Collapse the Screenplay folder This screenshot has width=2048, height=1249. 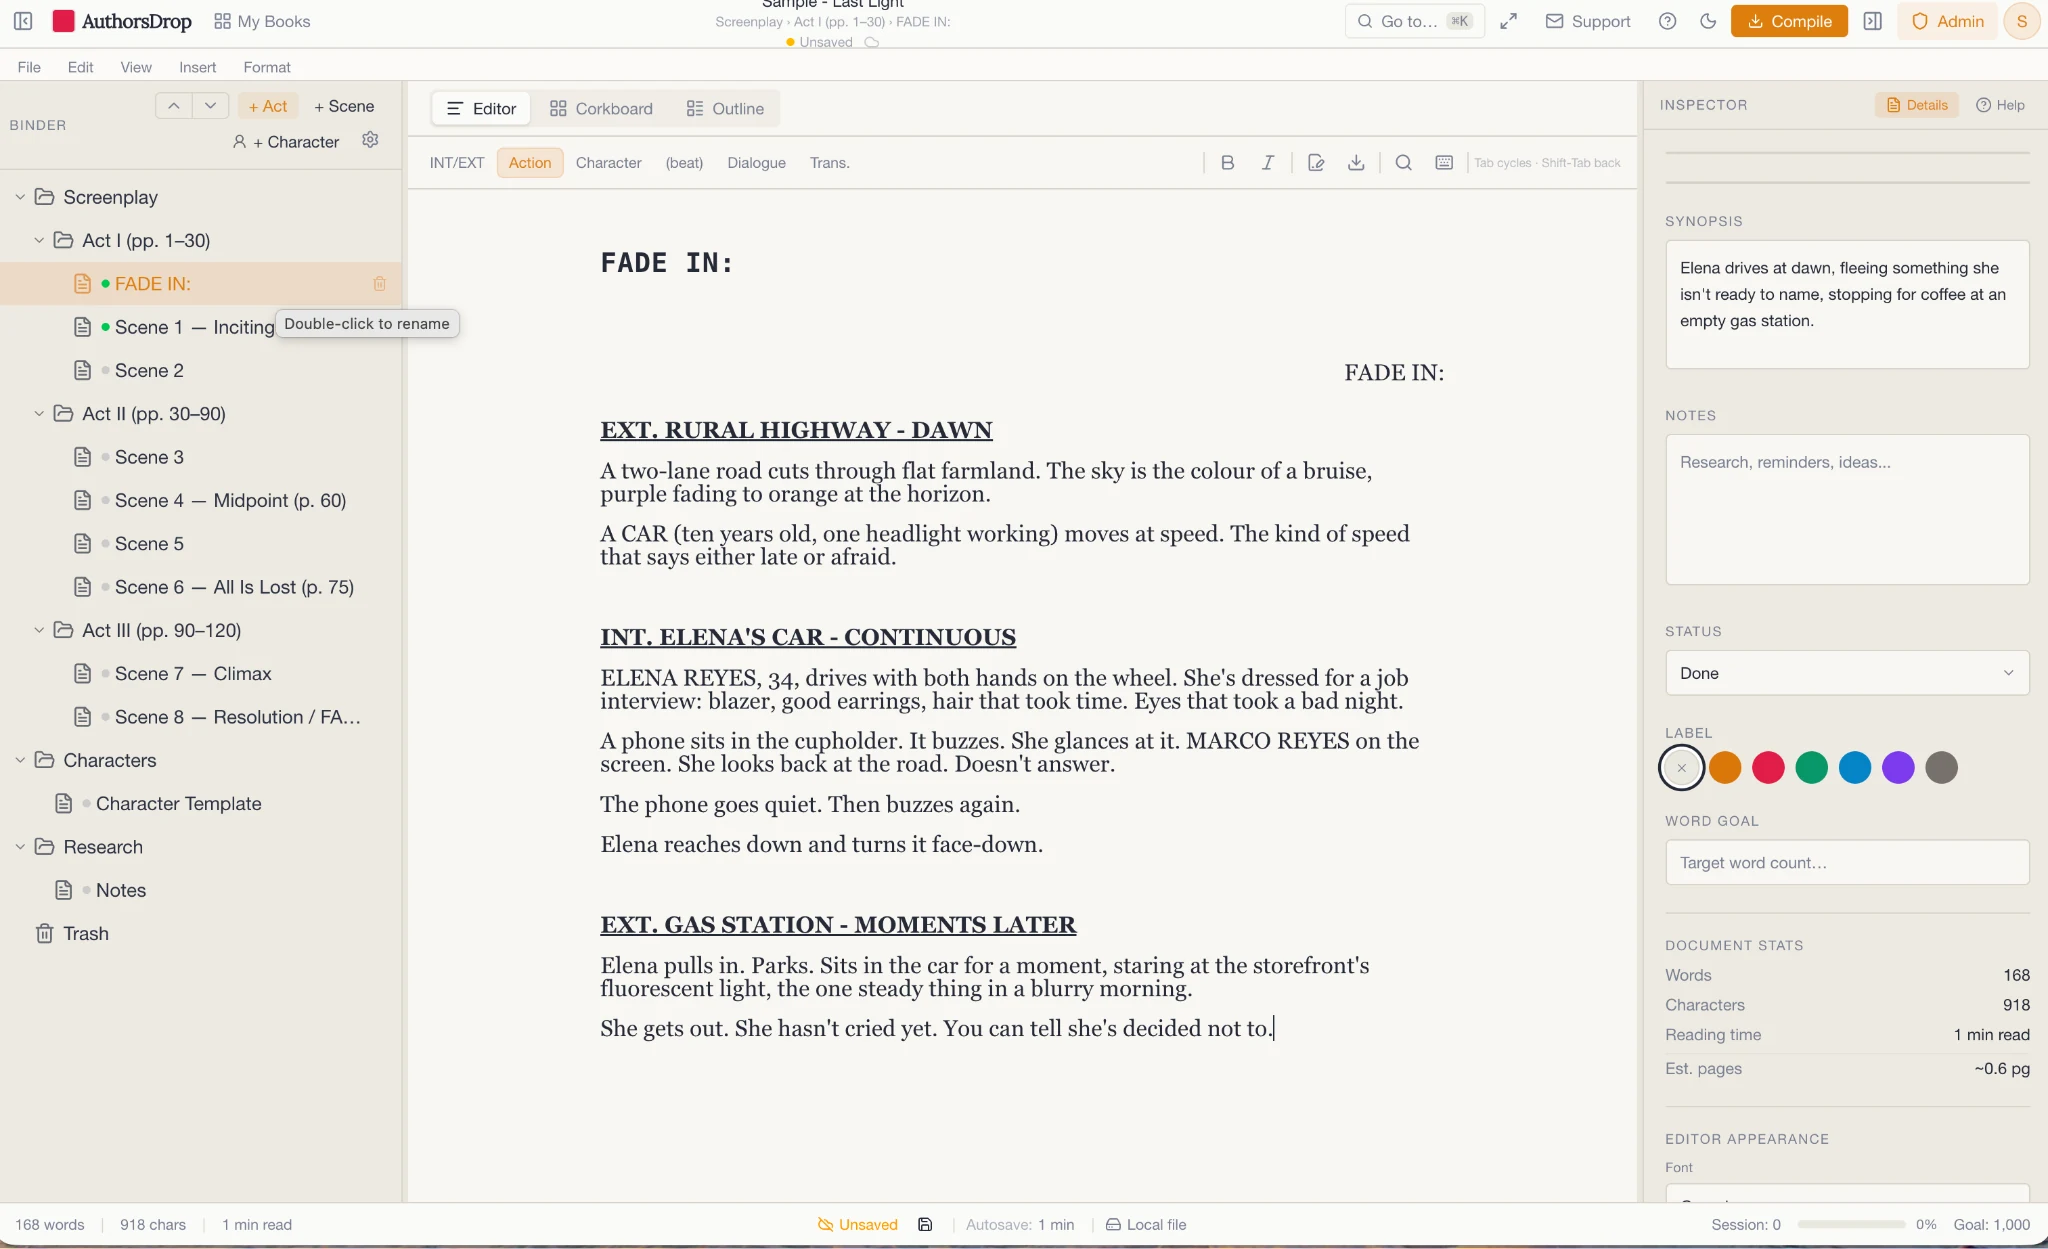20,197
